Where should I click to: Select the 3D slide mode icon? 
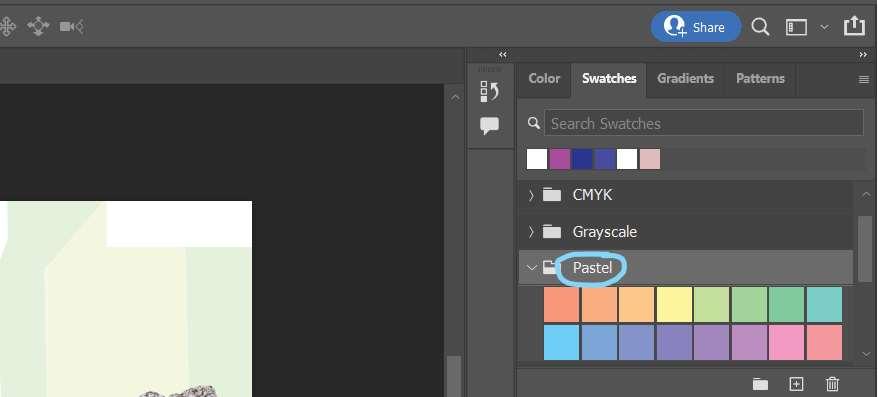38,26
